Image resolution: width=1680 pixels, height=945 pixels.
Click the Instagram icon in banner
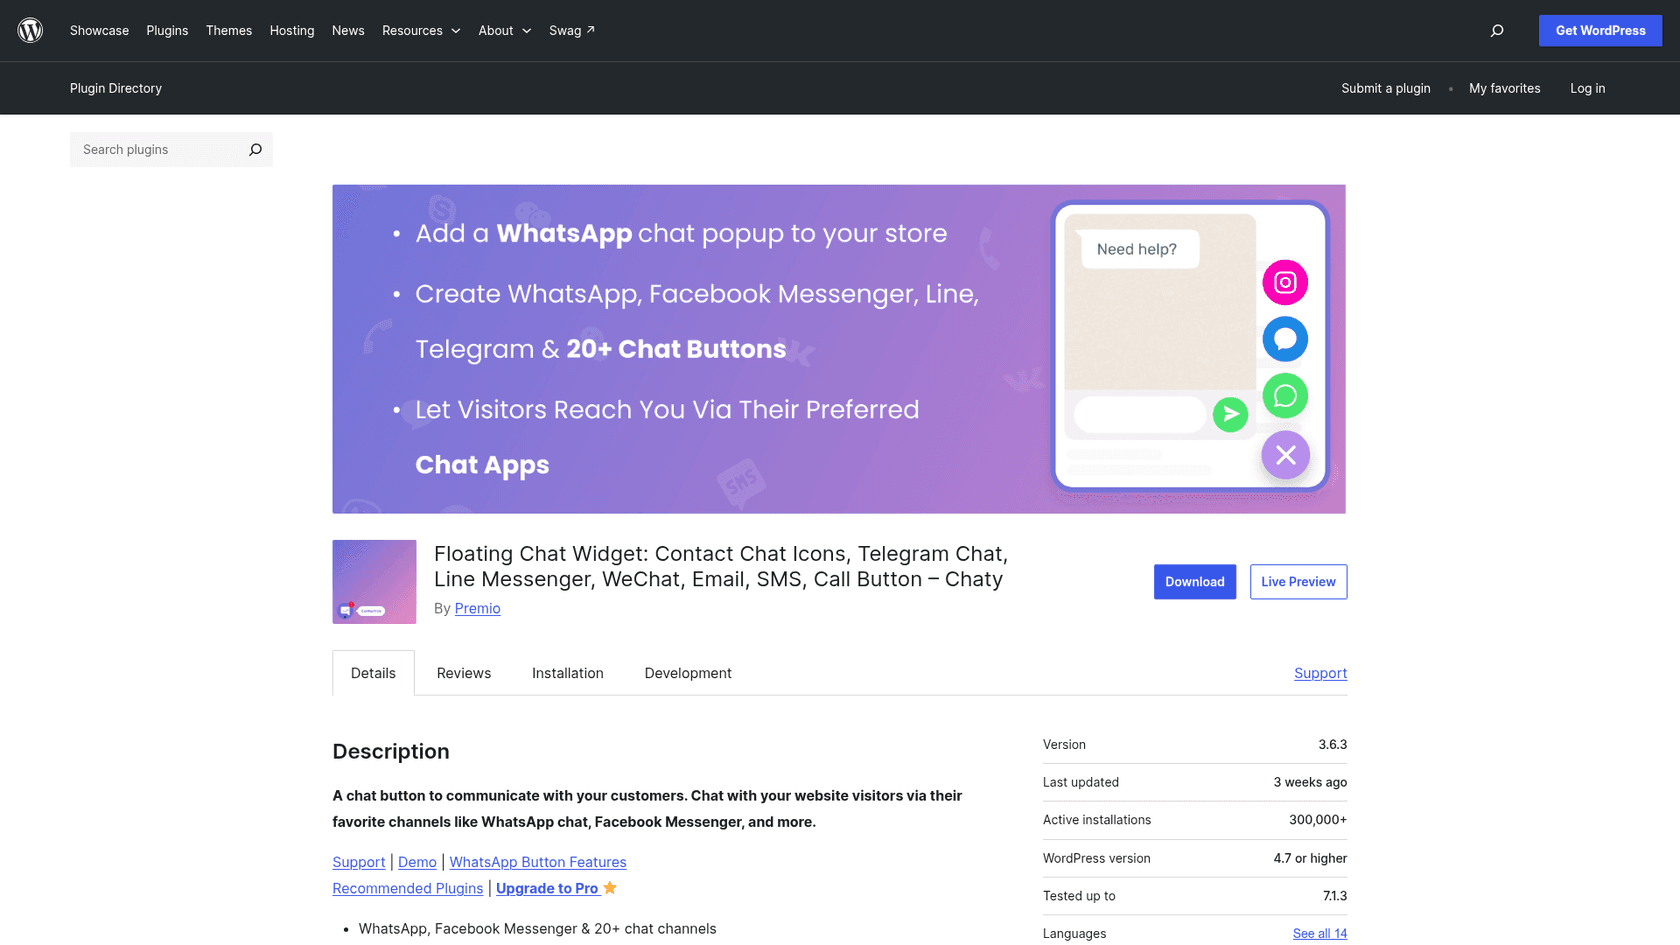coord(1285,283)
